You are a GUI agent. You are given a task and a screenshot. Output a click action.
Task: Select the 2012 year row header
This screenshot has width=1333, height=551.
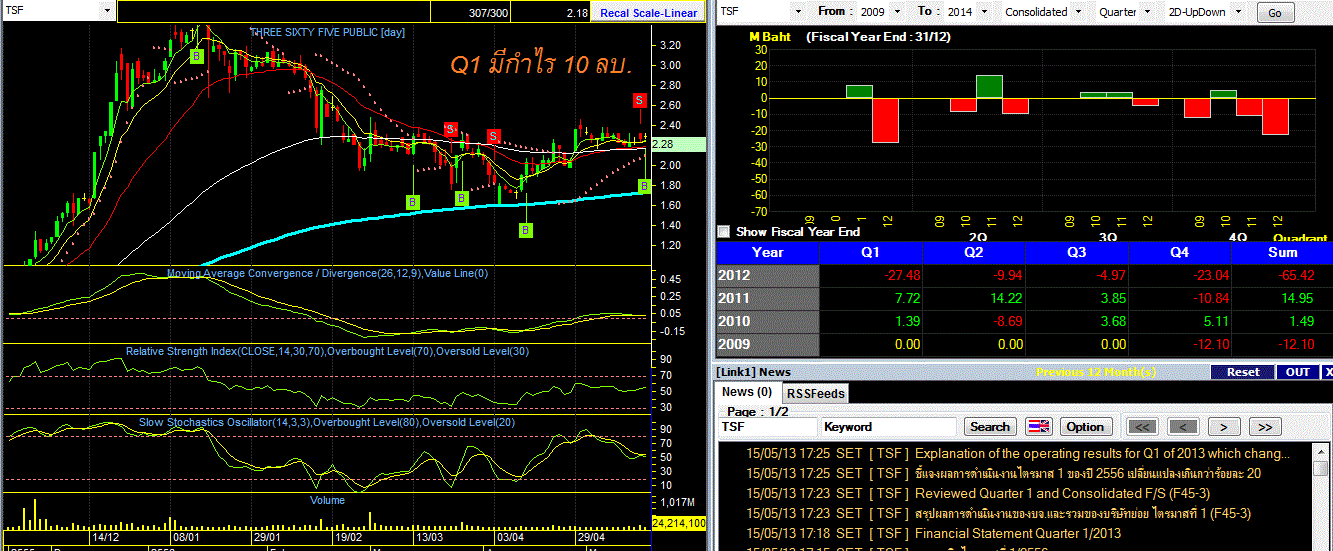[767, 276]
